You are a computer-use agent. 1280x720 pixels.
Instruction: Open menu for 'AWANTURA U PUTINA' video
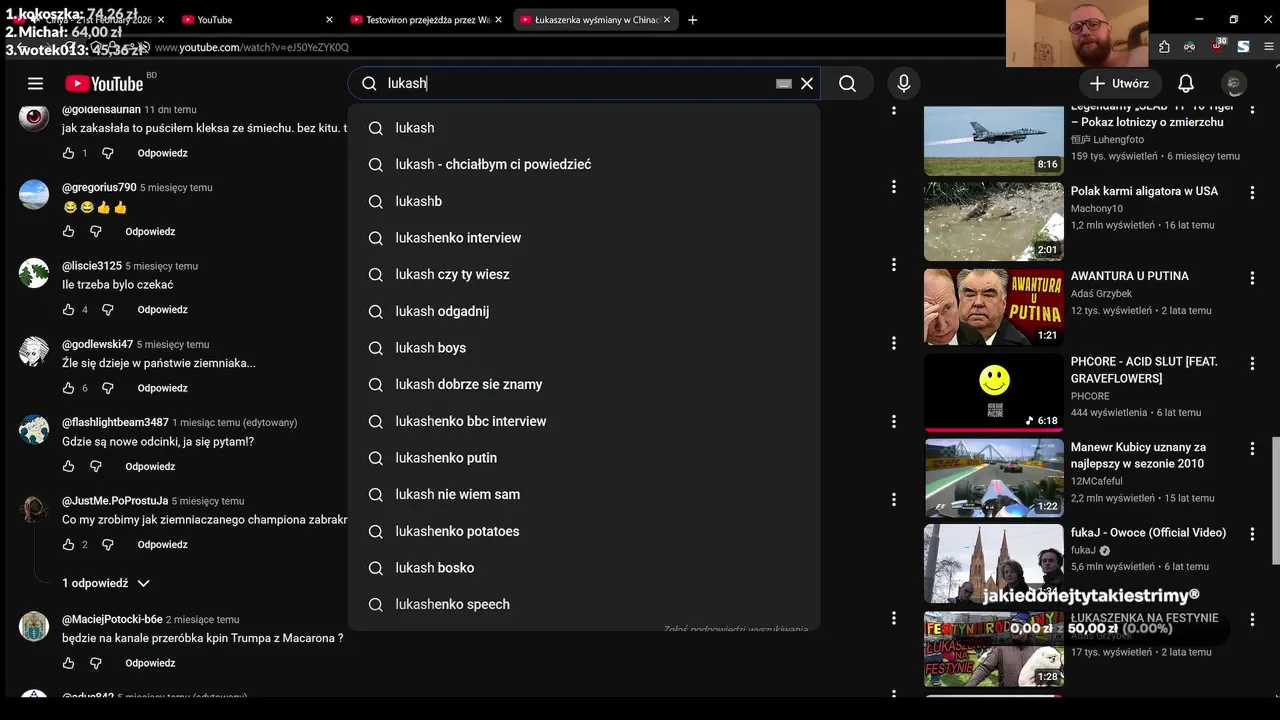tap(1252, 278)
